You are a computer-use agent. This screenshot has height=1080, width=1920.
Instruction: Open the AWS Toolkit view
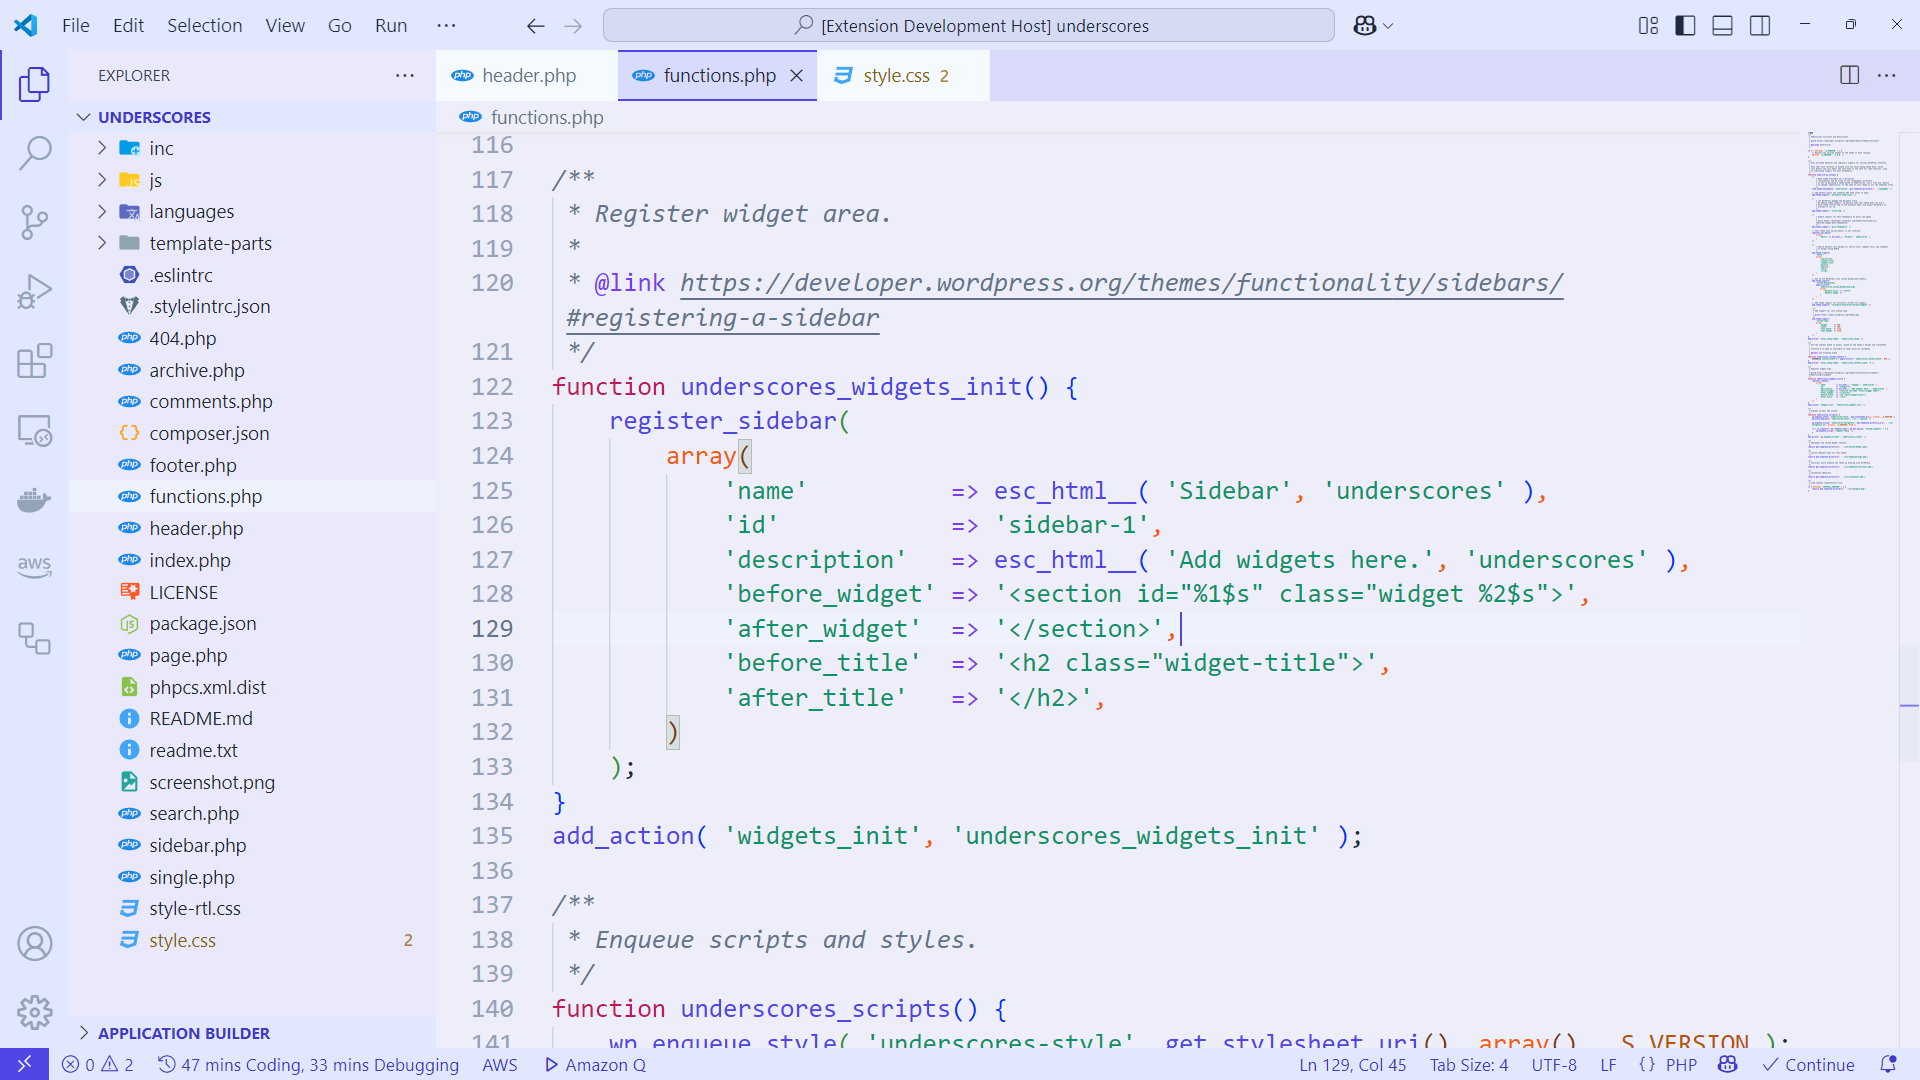pyautogui.click(x=35, y=566)
